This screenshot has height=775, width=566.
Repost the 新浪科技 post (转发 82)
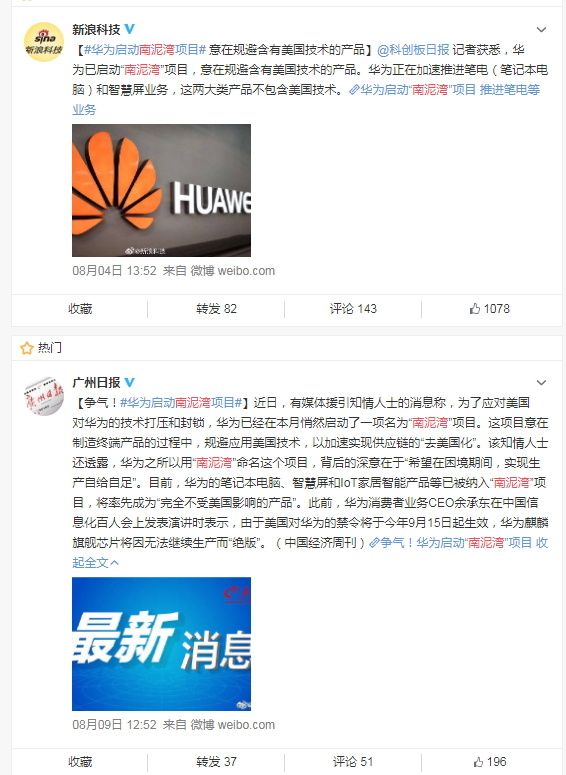pos(216,309)
